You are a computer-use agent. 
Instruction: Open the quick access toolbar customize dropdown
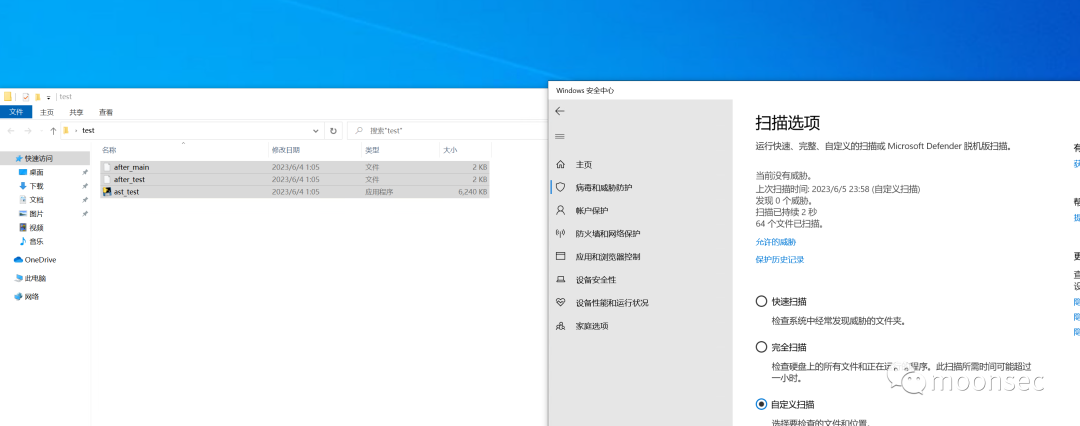click(x=48, y=98)
